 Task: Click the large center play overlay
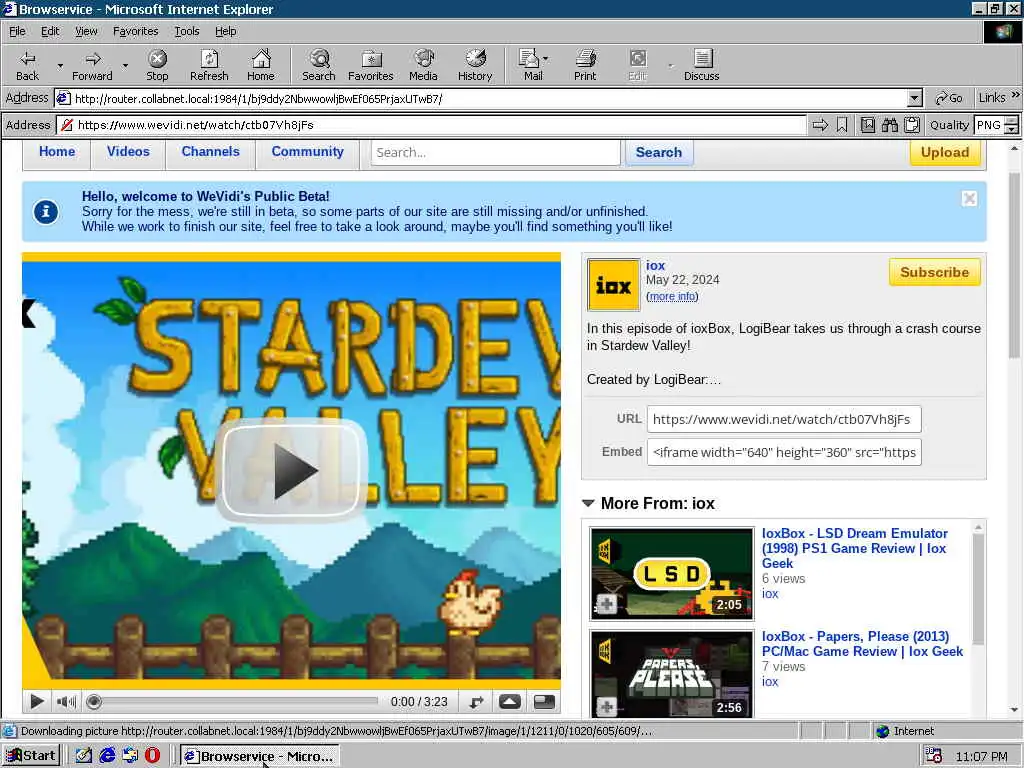tap(291, 470)
